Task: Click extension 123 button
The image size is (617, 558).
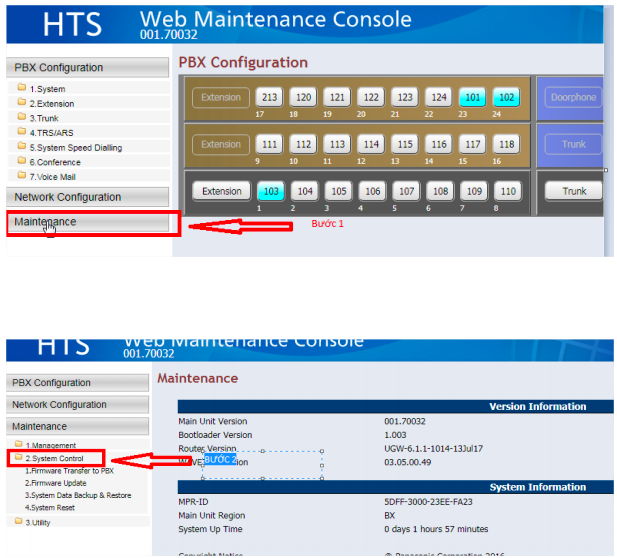Action: (405, 97)
